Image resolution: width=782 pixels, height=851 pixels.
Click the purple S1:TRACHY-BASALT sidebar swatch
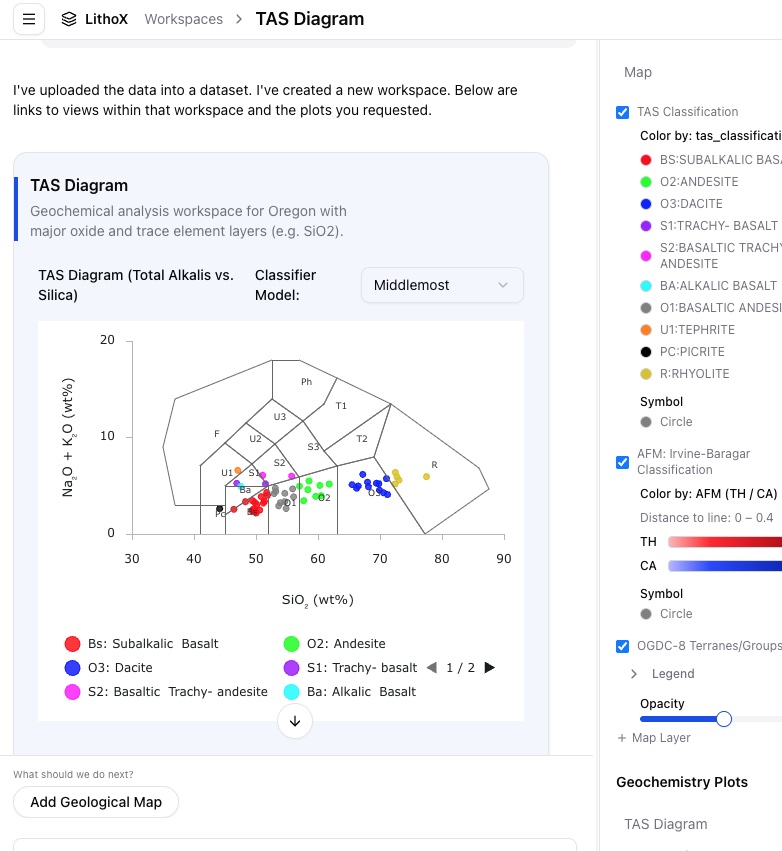point(646,226)
